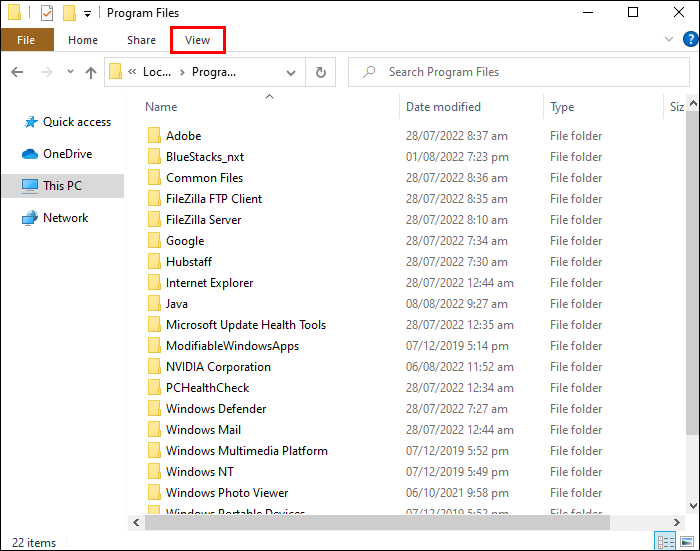The height and width of the screenshot is (551, 700).
Task: Select the Windows Defender folder icon
Action: tap(154, 408)
